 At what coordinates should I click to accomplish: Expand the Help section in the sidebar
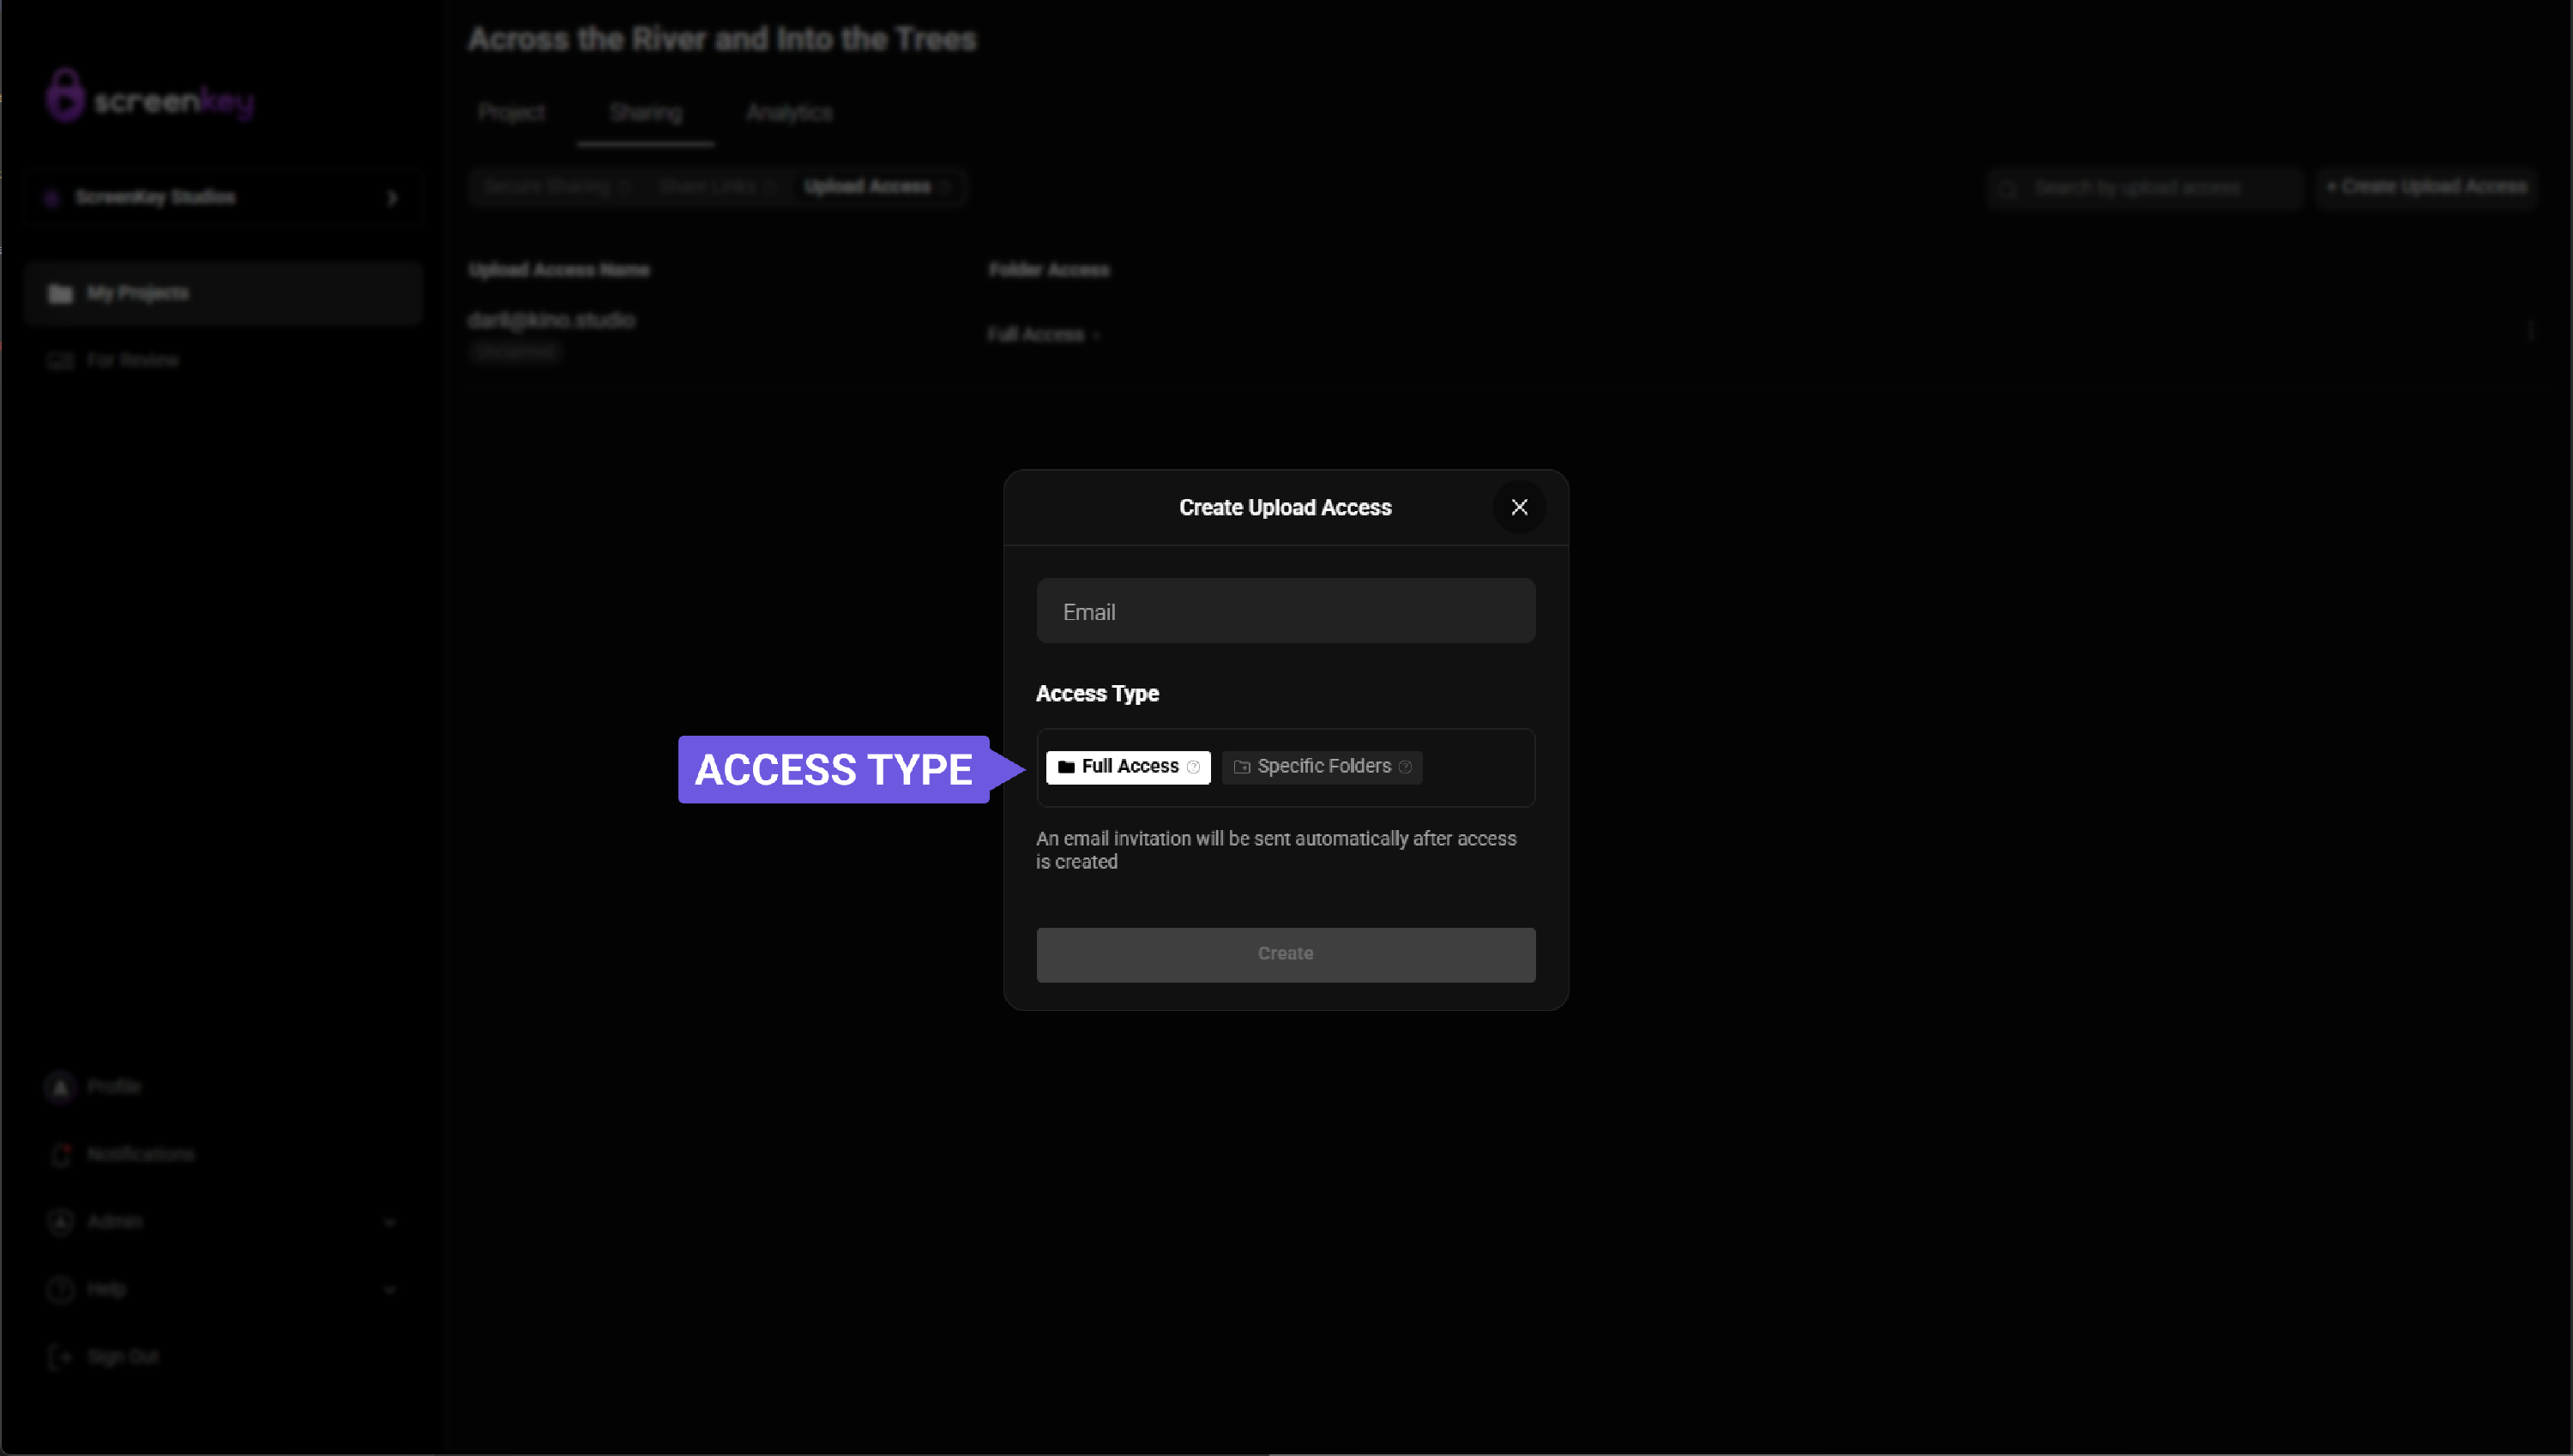[223, 1289]
